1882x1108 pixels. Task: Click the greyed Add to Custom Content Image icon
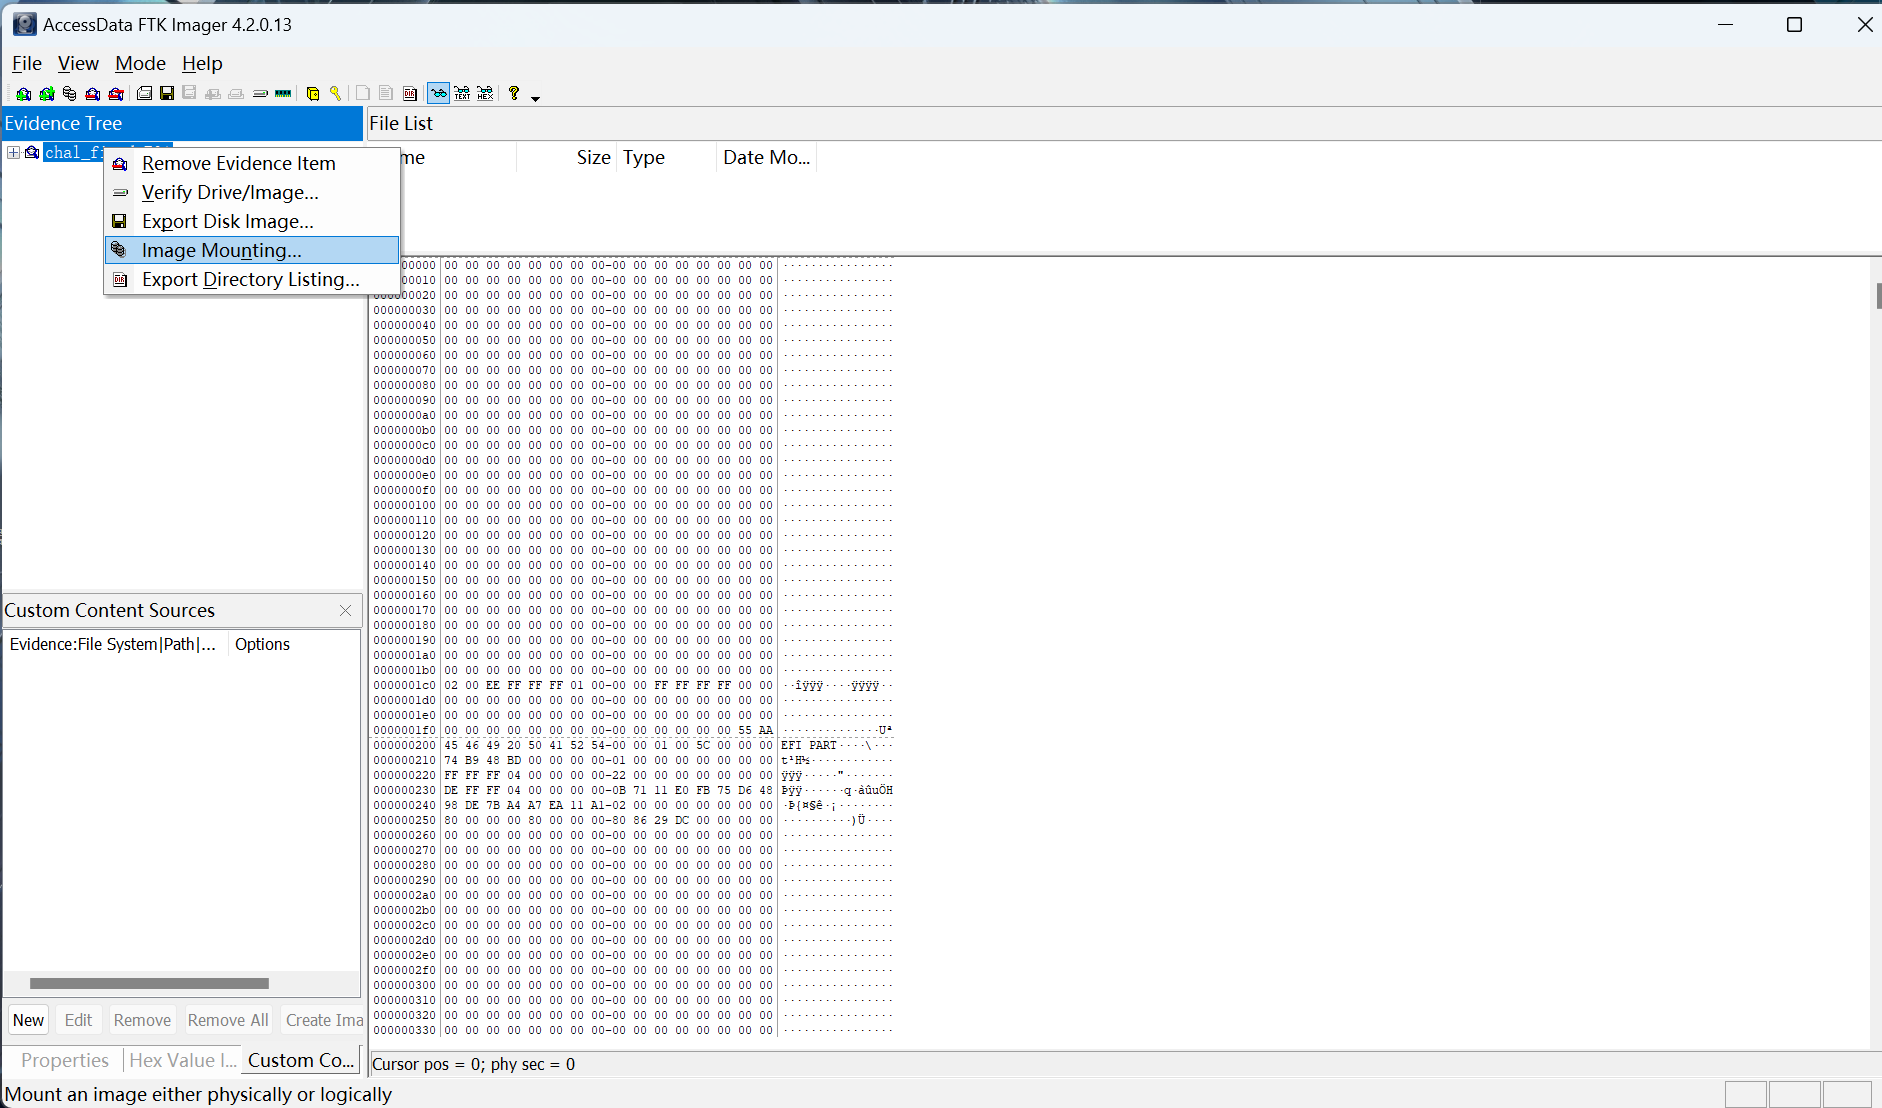pos(213,94)
